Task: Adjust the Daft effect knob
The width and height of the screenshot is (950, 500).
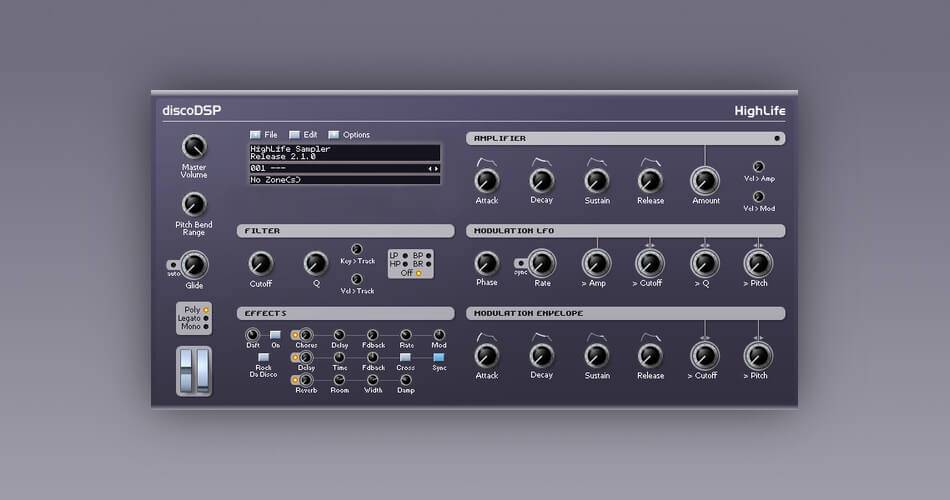Action: [x=252, y=335]
